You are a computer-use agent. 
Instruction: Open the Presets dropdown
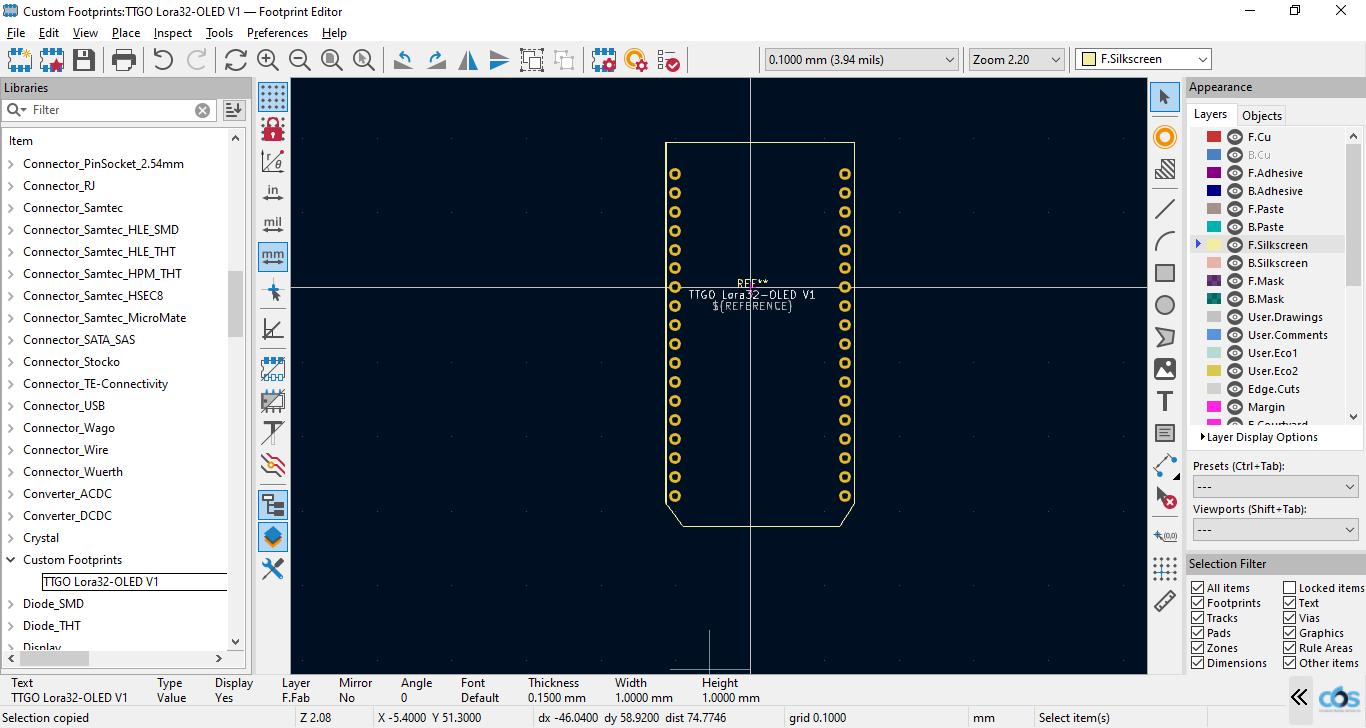click(x=1275, y=487)
